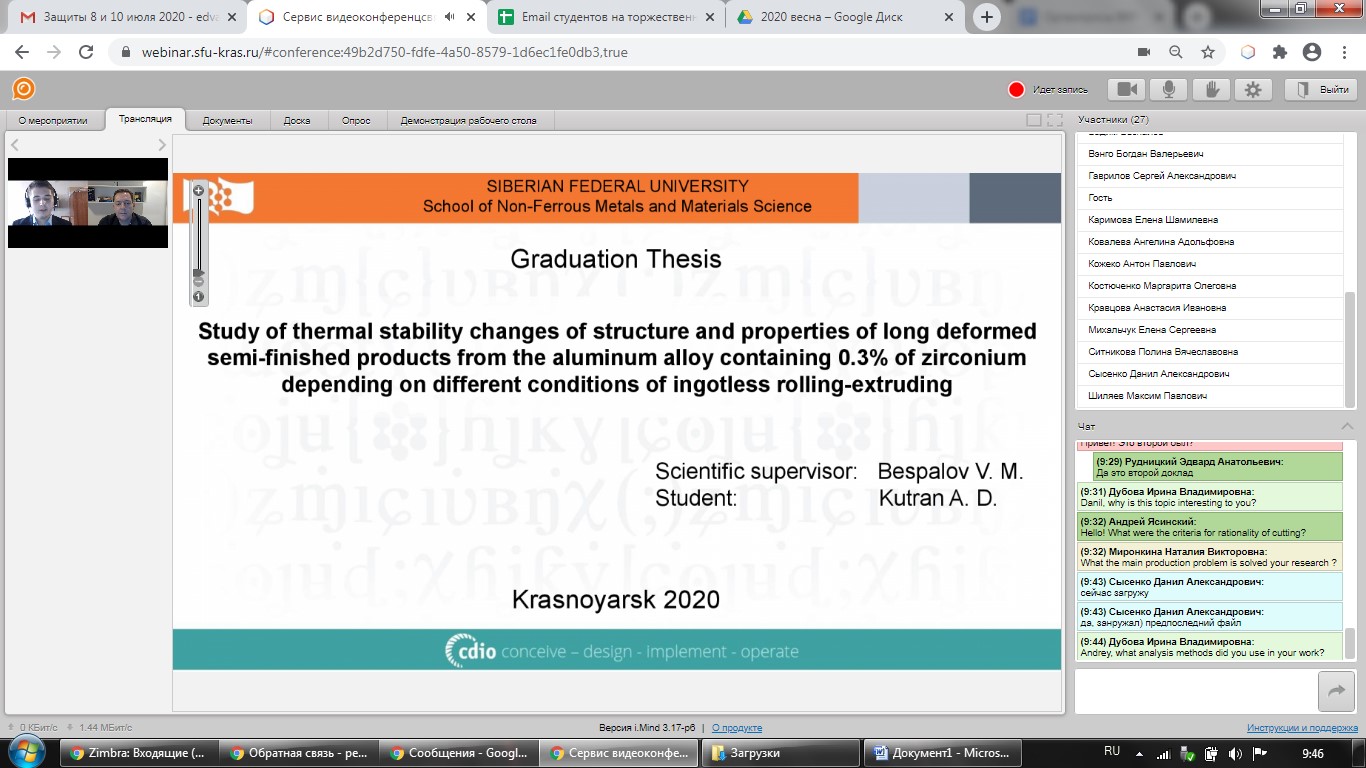Select participant Шиляев Максим Павлович

coord(1209,396)
